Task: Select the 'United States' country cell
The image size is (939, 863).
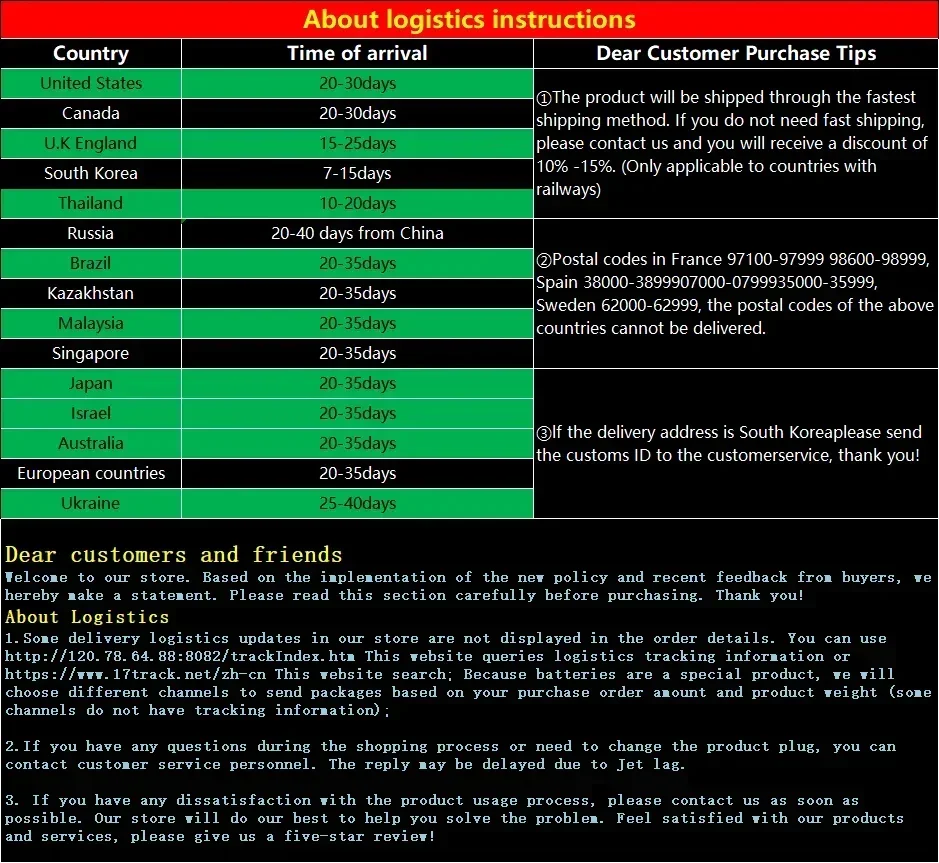Action: [x=91, y=83]
